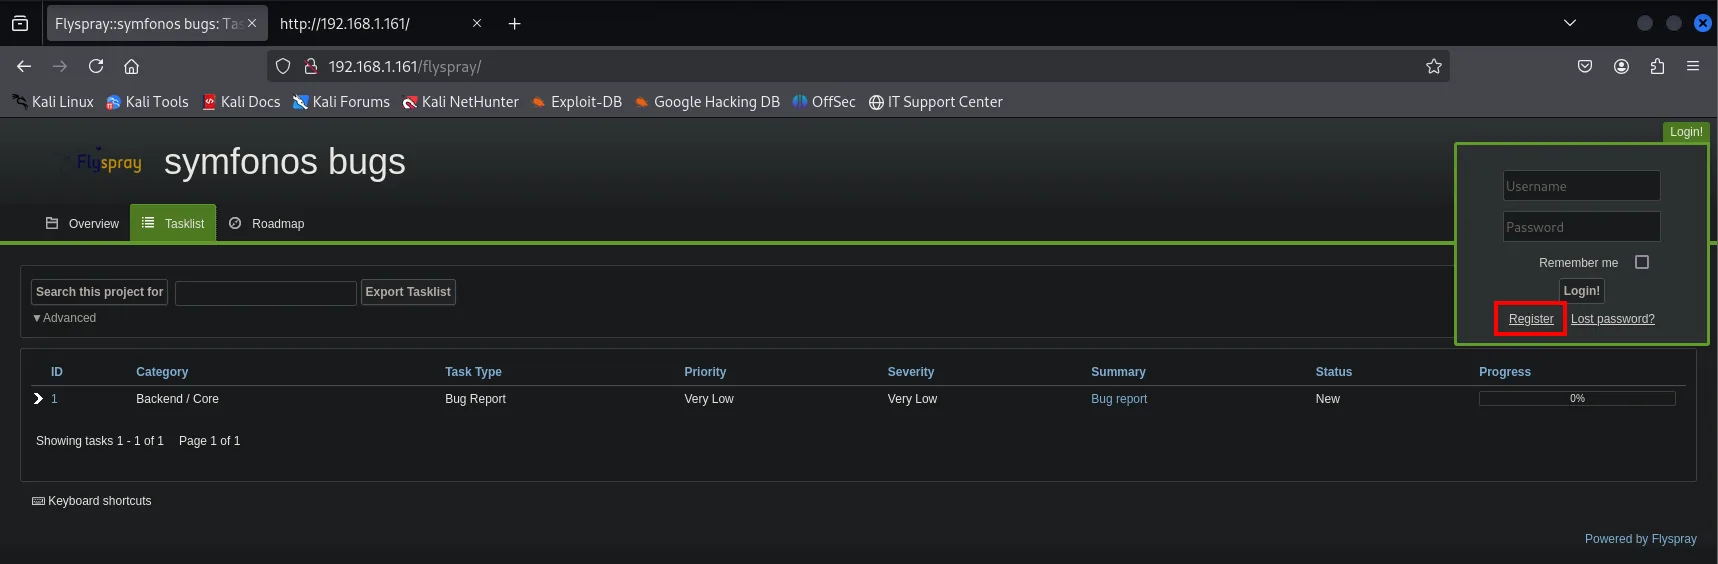Switch to the Roadmap tab
This screenshot has height=564, width=1718.
(x=267, y=224)
